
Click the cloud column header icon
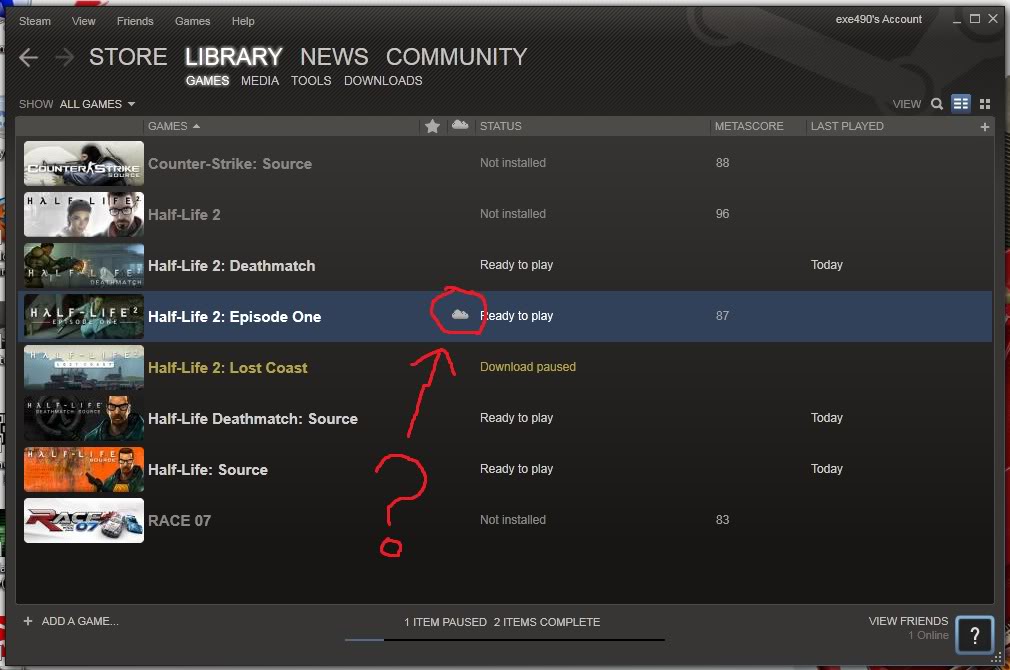459,126
